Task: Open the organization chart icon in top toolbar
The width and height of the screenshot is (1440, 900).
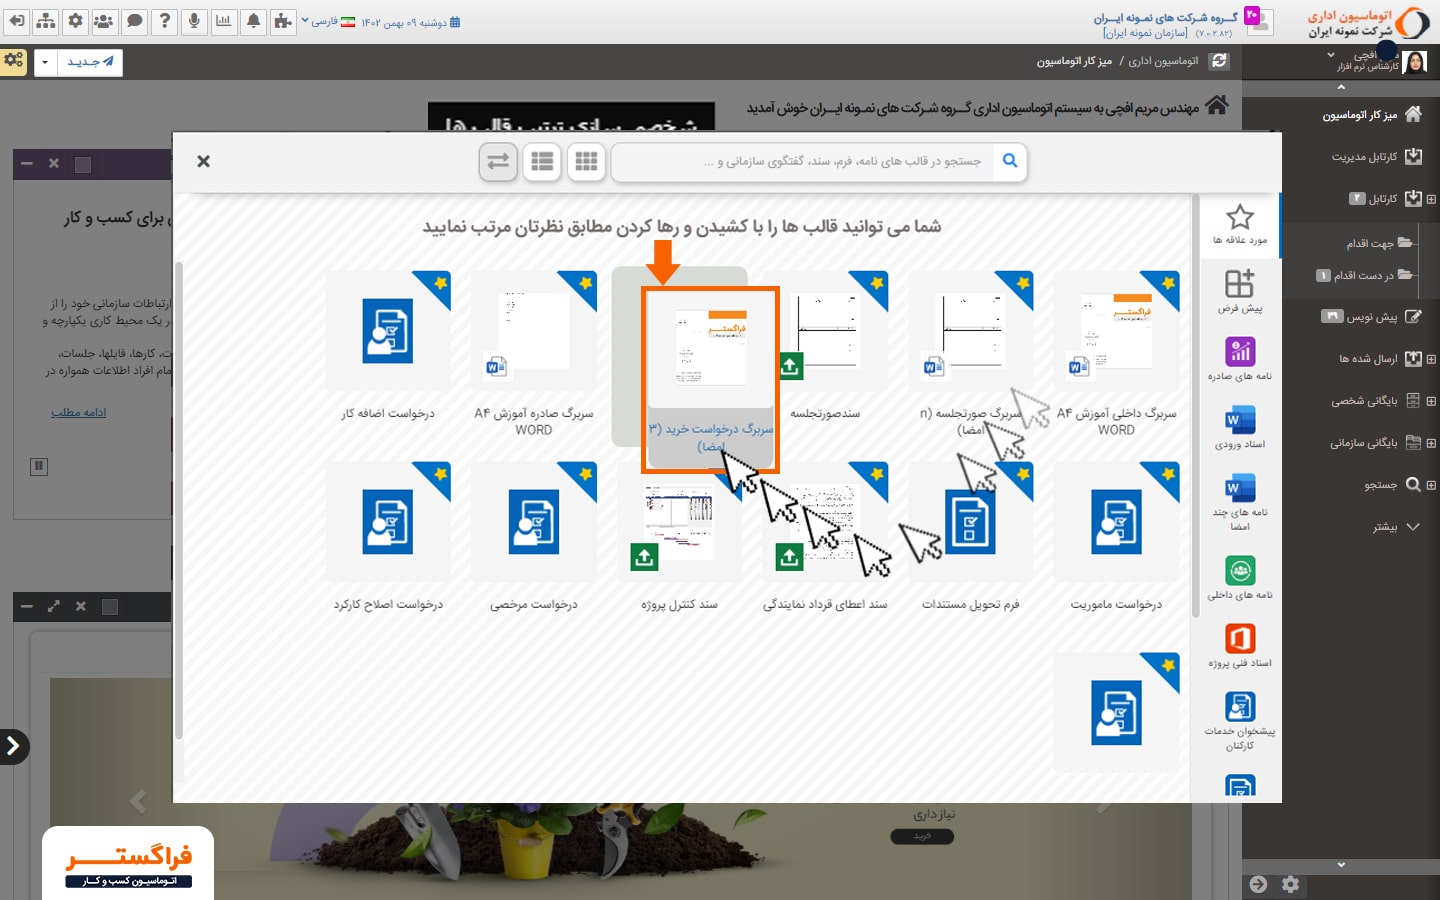Action: [46, 21]
